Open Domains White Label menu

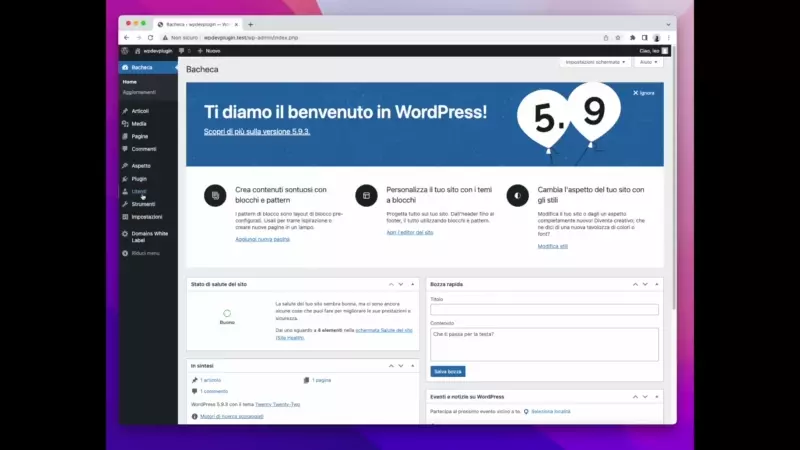pos(148,237)
